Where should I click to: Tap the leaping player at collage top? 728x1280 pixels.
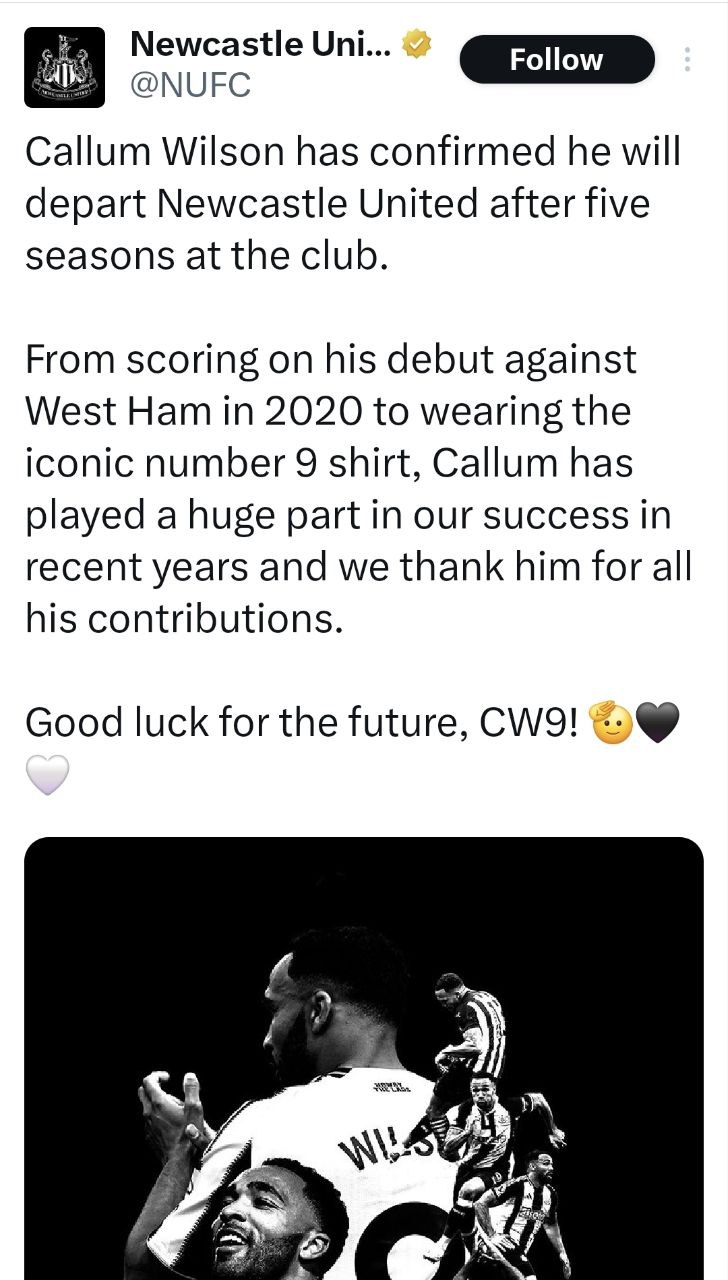pyautogui.click(x=470, y=1030)
